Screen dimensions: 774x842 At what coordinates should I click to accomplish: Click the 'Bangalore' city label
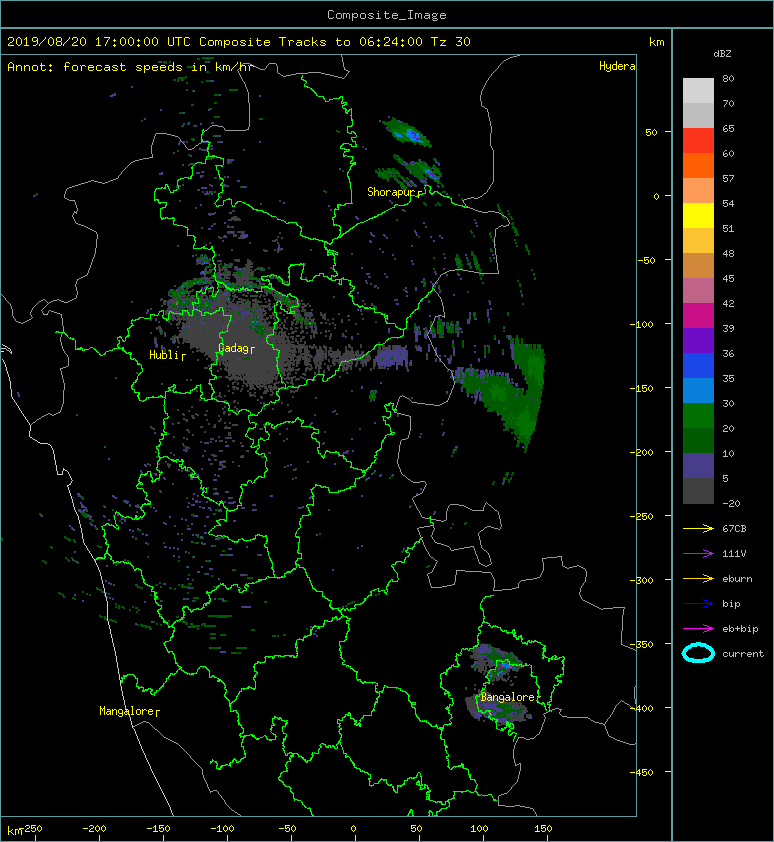pos(508,697)
